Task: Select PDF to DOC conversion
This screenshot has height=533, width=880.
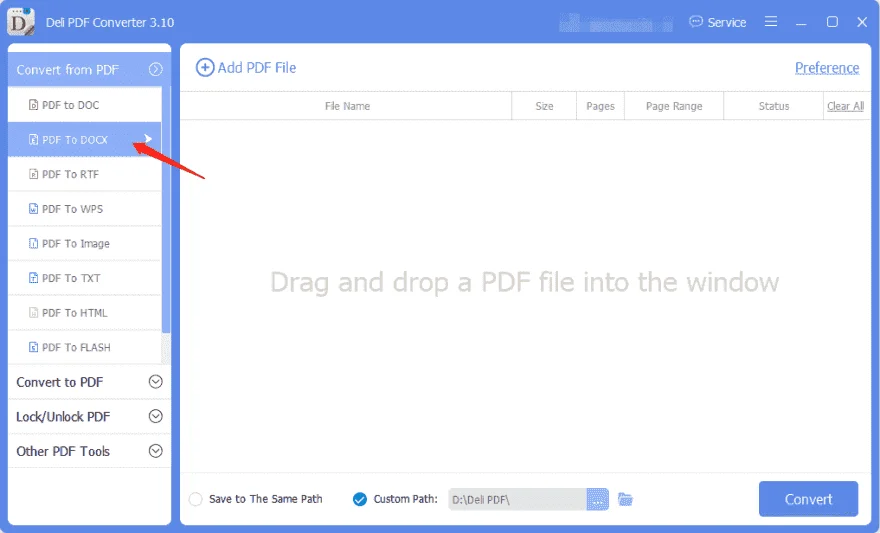Action: [x=85, y=105]
